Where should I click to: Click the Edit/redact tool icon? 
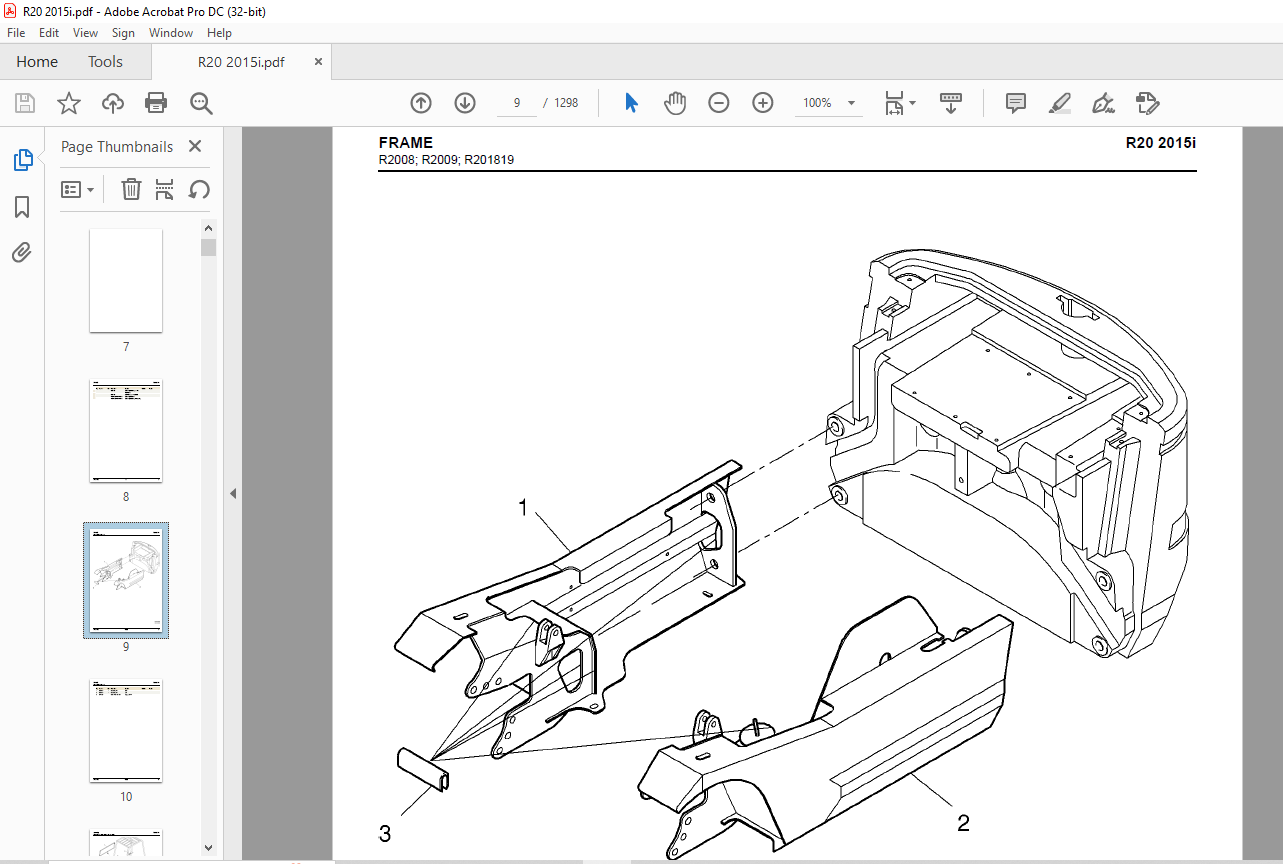1147,103
